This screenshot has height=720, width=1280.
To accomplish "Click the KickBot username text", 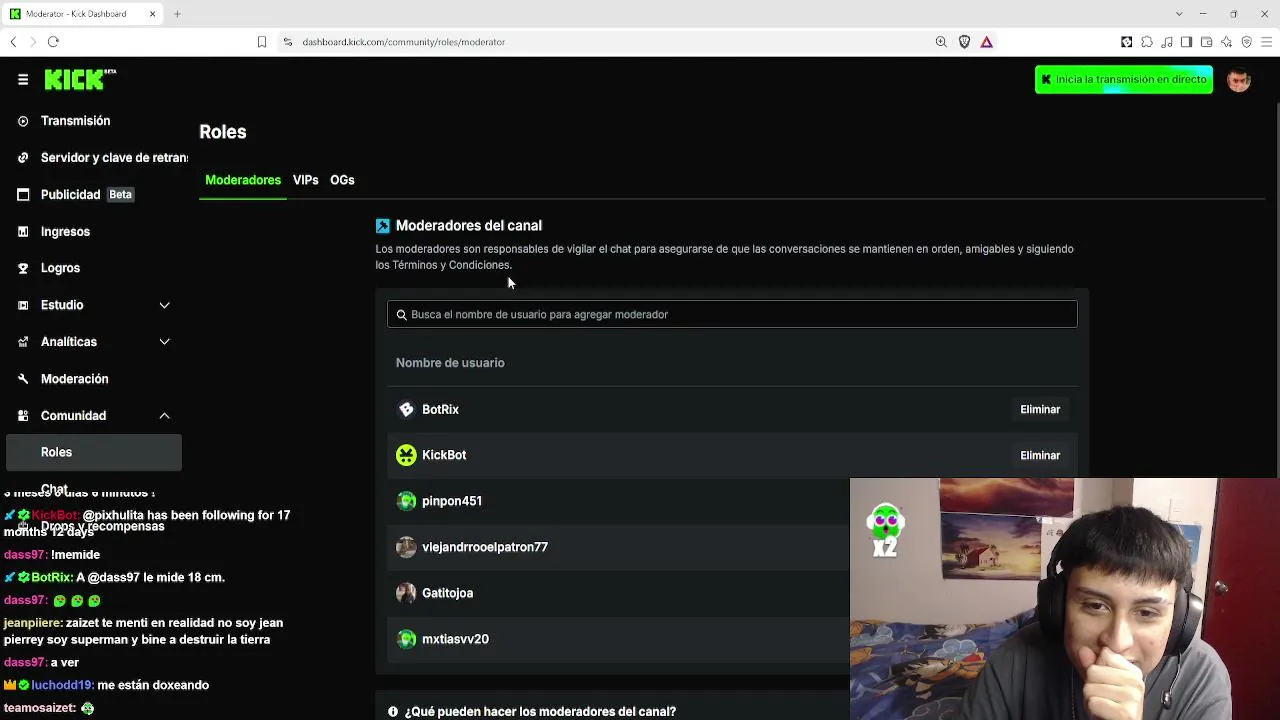I will coord(444,455).
